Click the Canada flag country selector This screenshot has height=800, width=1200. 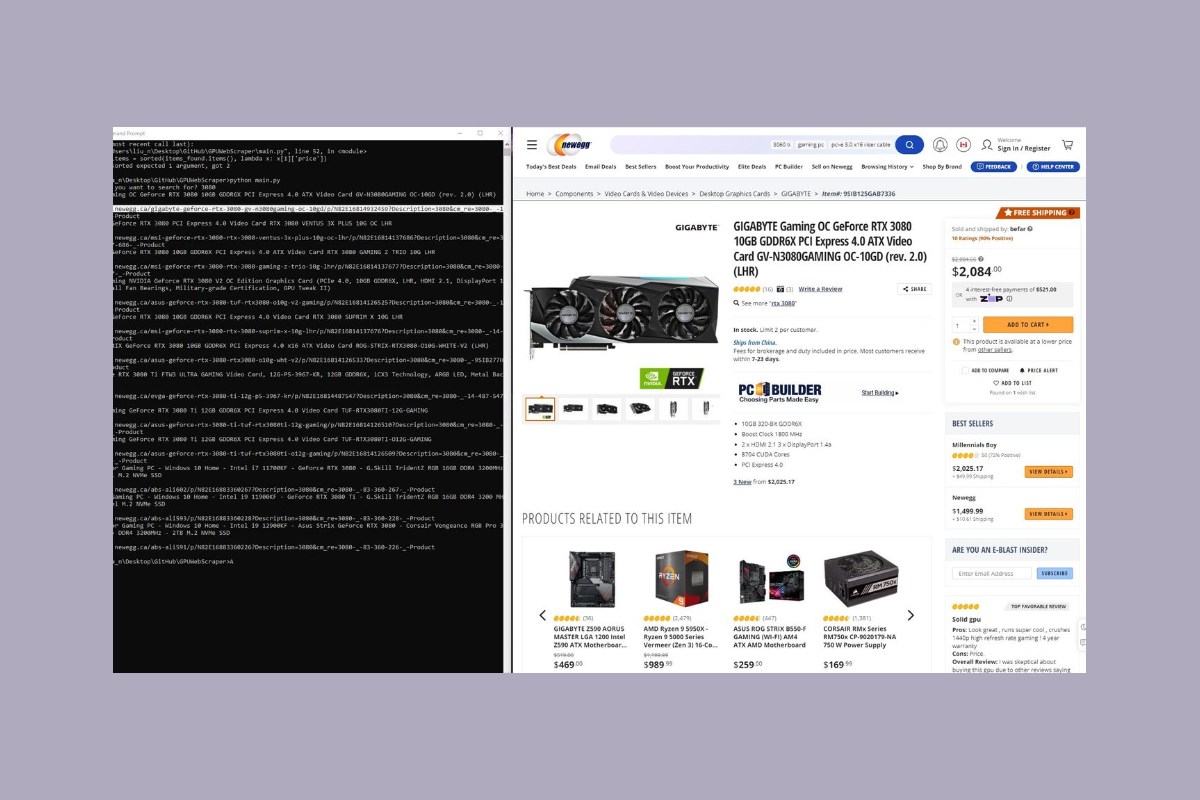coord(964,145)
